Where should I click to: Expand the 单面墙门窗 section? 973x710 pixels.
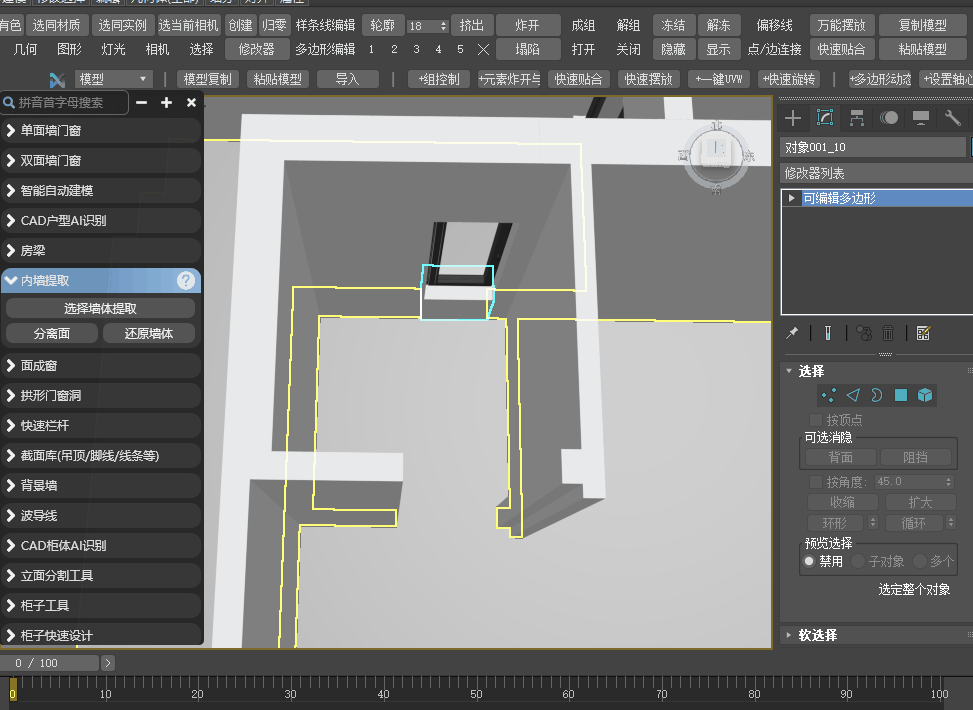(101, 130)
